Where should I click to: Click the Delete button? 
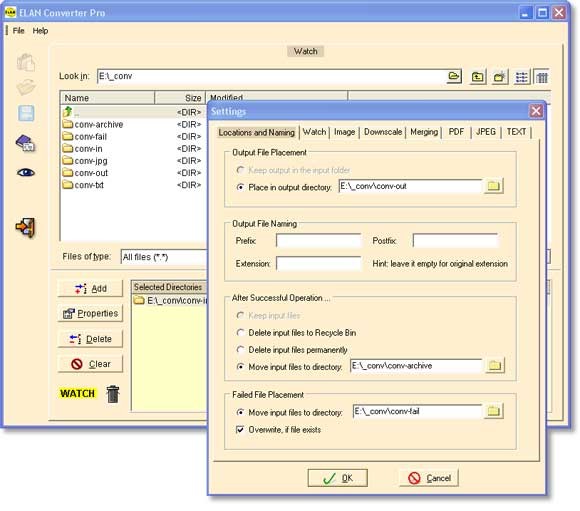(90, 339)
